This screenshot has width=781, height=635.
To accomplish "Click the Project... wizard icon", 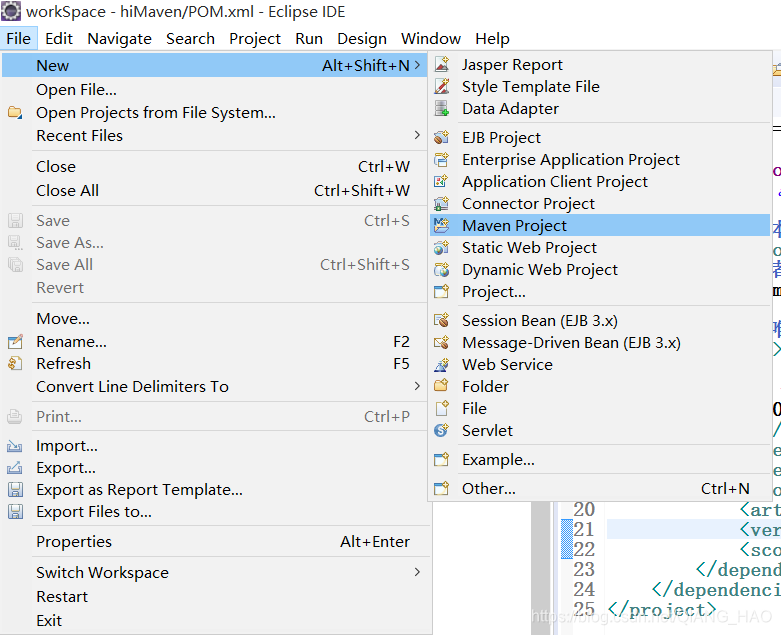I will click(x=442, y=291).
